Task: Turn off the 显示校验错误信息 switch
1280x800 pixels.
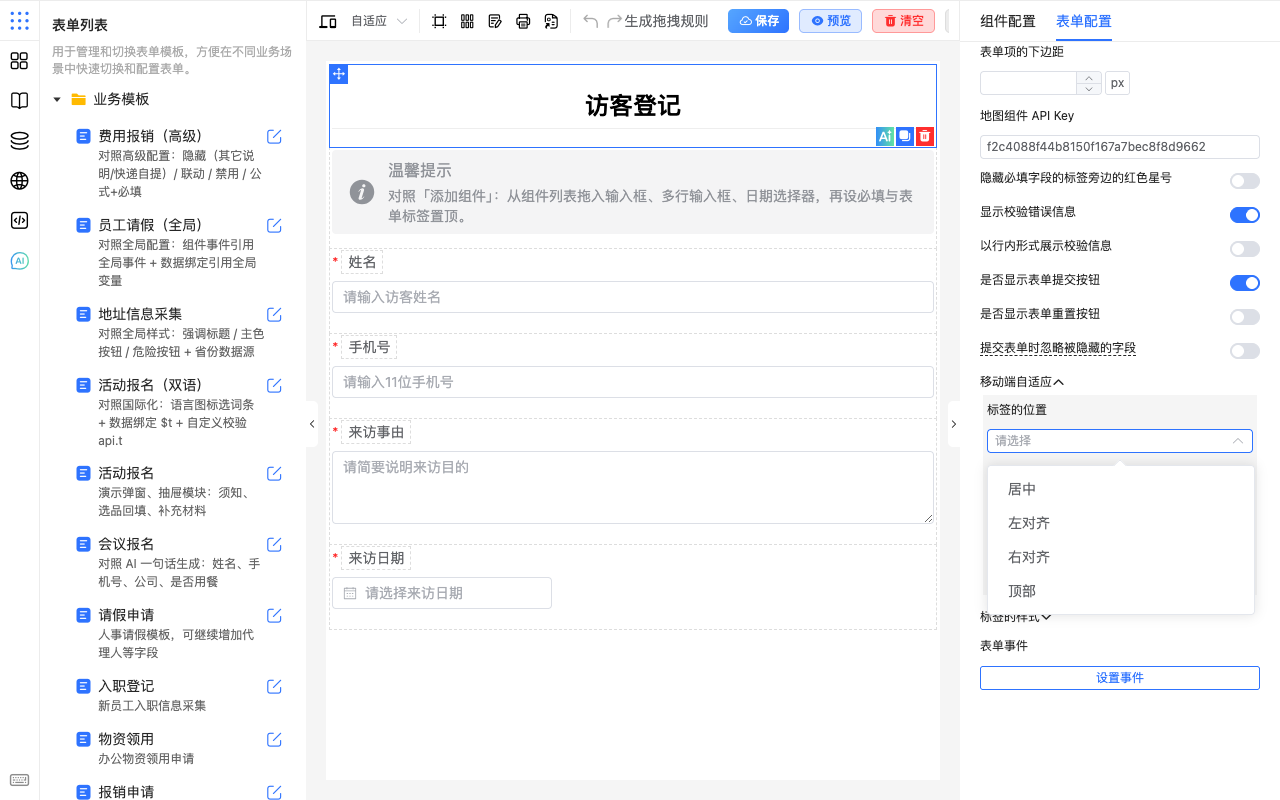Action: pyautogui.click(x=1245, y=215)
